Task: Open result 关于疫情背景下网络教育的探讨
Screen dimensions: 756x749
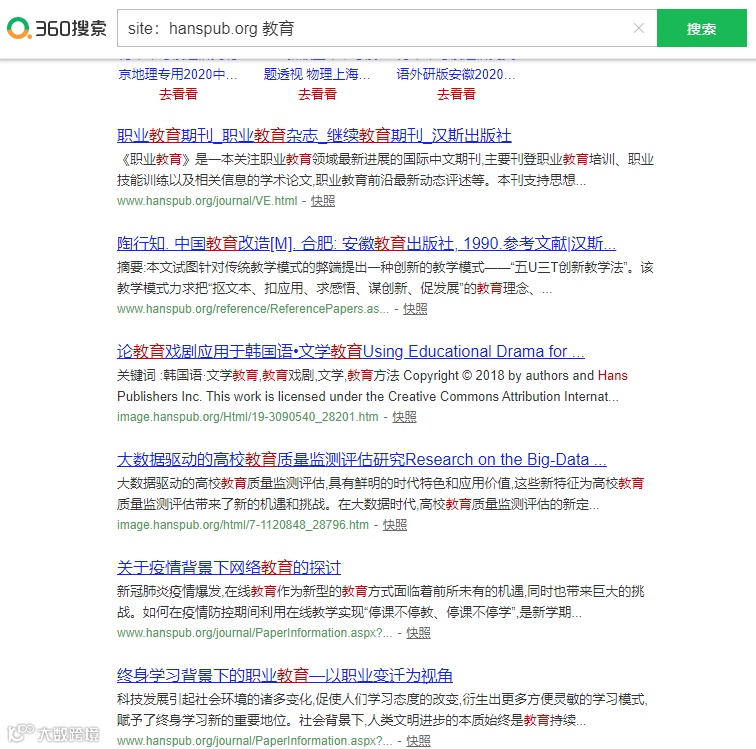Action: coord(229,568)
